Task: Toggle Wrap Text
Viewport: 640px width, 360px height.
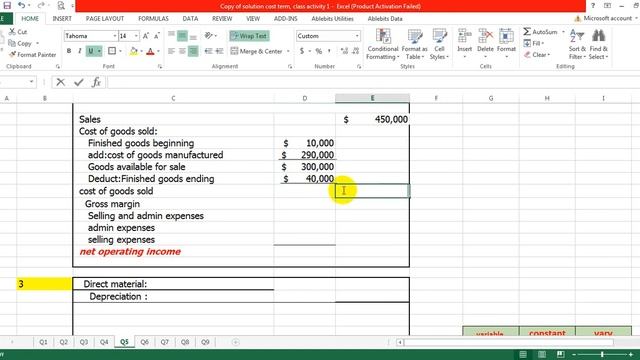Action: (249, 36)
